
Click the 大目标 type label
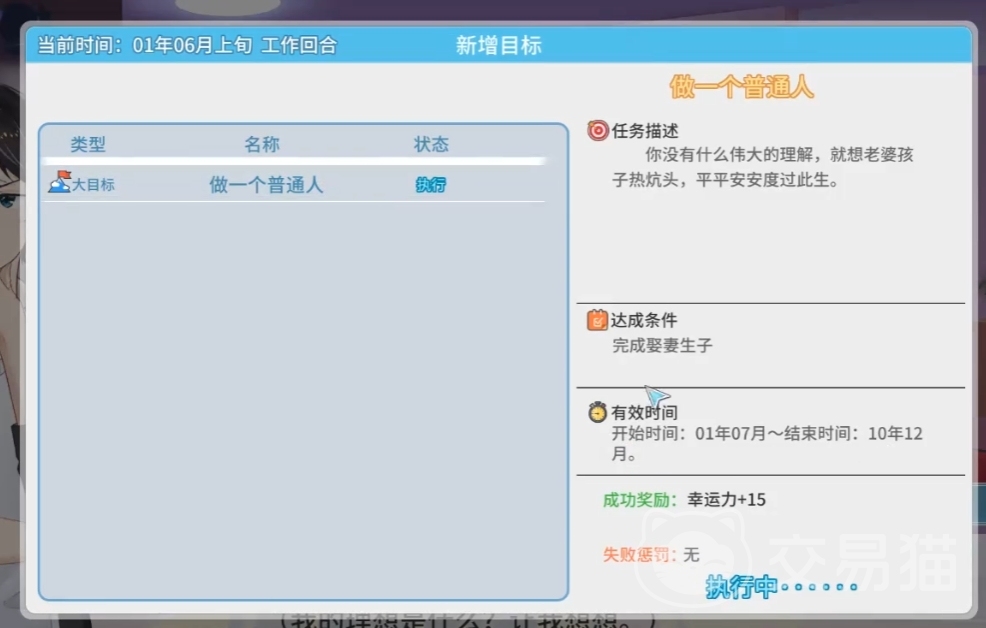93,185
